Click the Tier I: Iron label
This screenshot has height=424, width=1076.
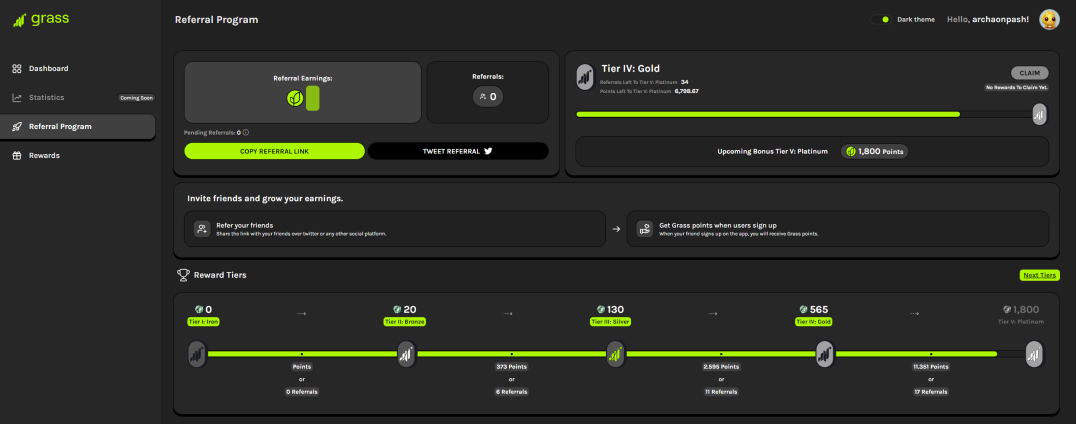203,321
